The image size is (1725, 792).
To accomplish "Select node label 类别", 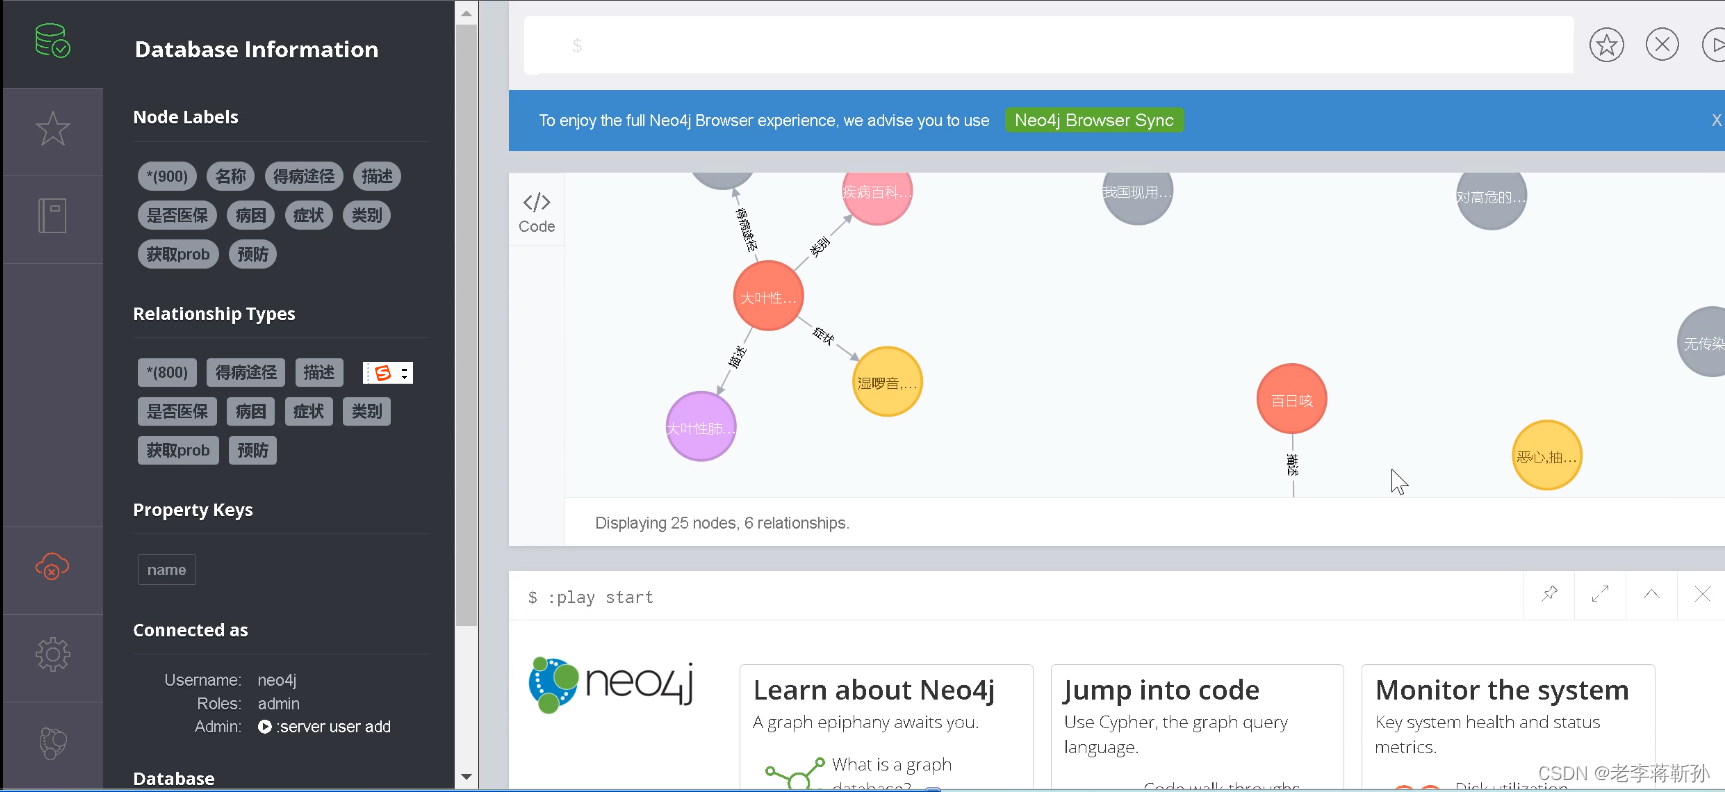I will [x=367, y=215].
